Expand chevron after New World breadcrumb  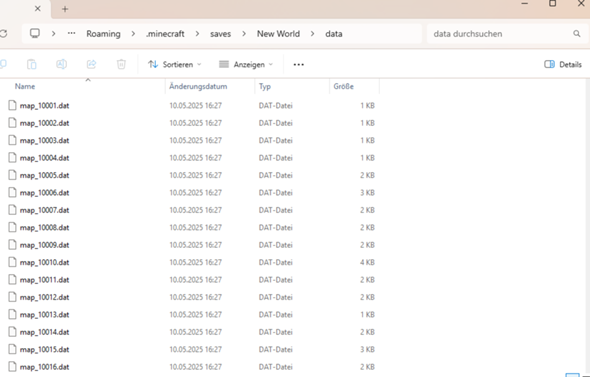(x=312, y=33)
